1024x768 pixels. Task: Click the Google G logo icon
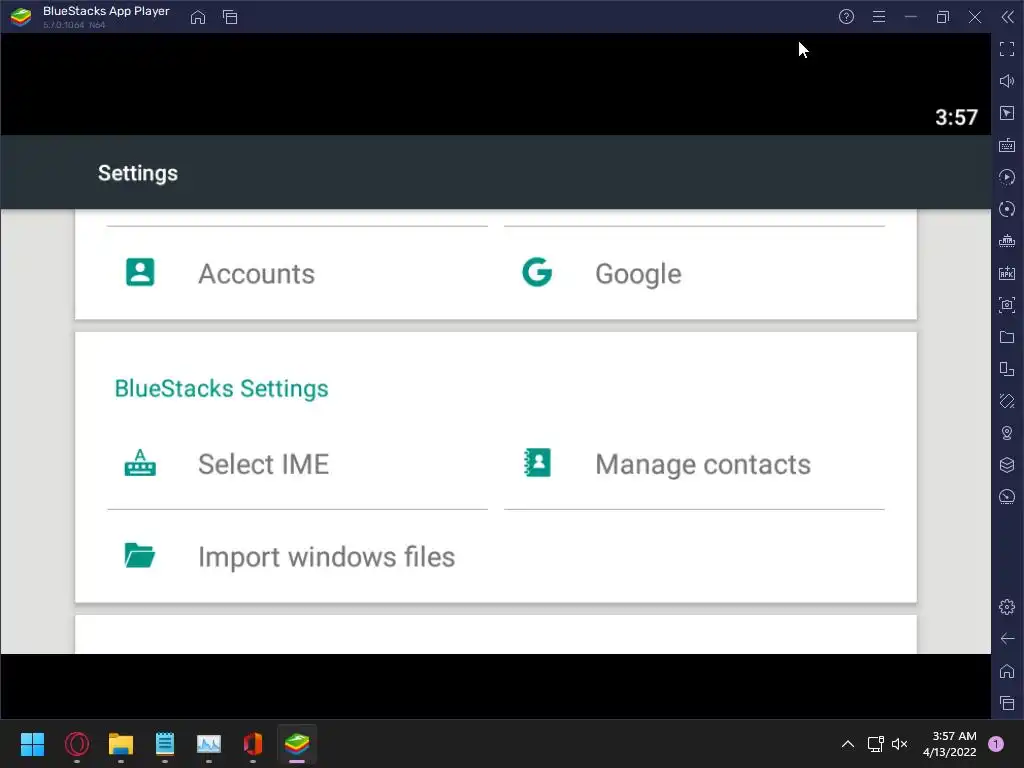pos(537,272)
